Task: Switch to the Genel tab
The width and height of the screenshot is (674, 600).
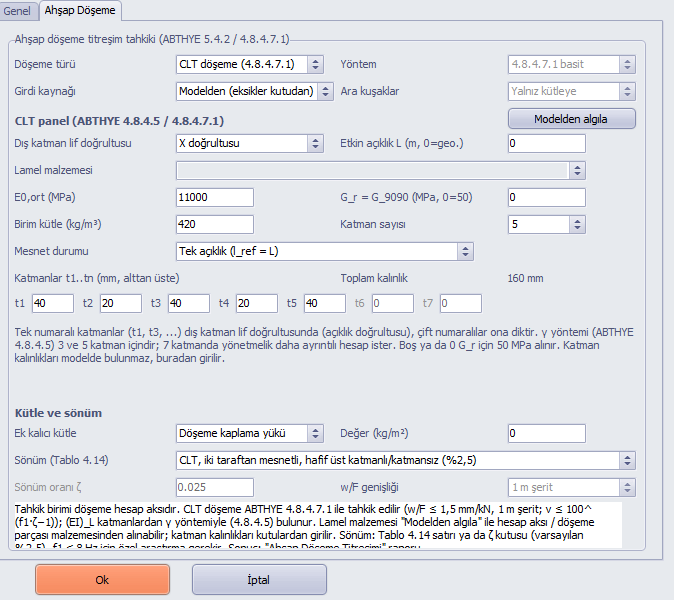Action: point(17,11)
